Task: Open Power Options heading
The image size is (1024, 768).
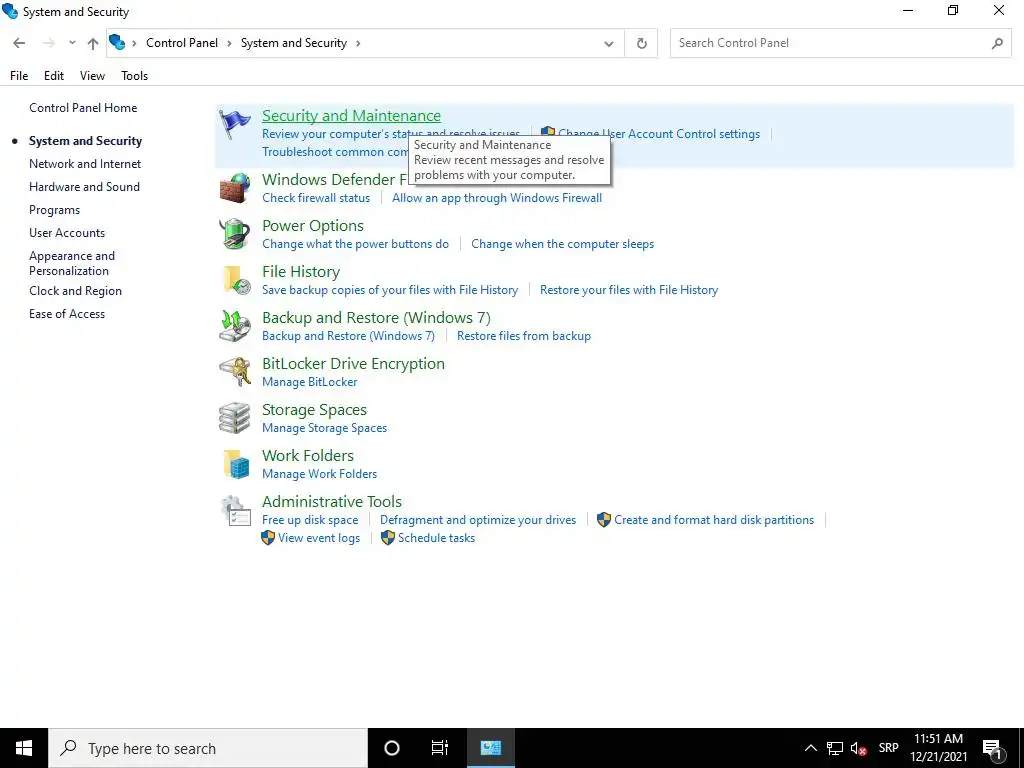Action: (313, 225)
